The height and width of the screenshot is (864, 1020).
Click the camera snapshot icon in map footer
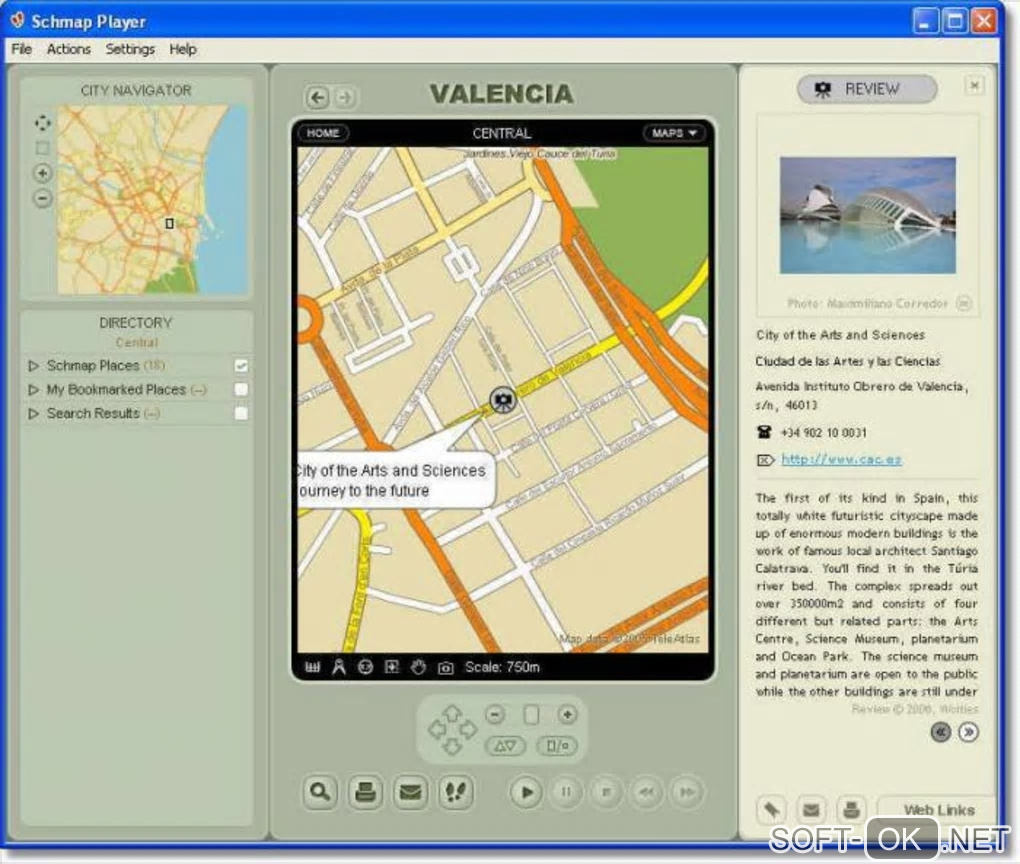pos(446,668)
